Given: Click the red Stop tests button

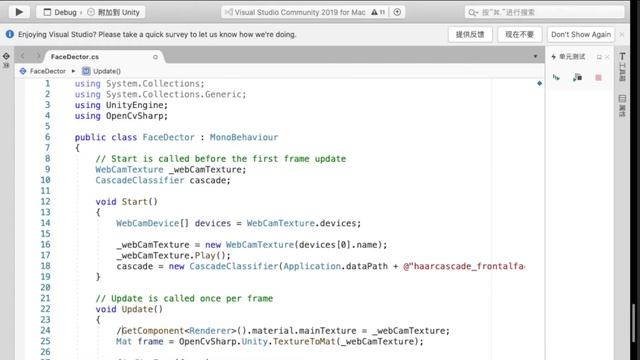Looking at the screenshot, I should (598, 78).
